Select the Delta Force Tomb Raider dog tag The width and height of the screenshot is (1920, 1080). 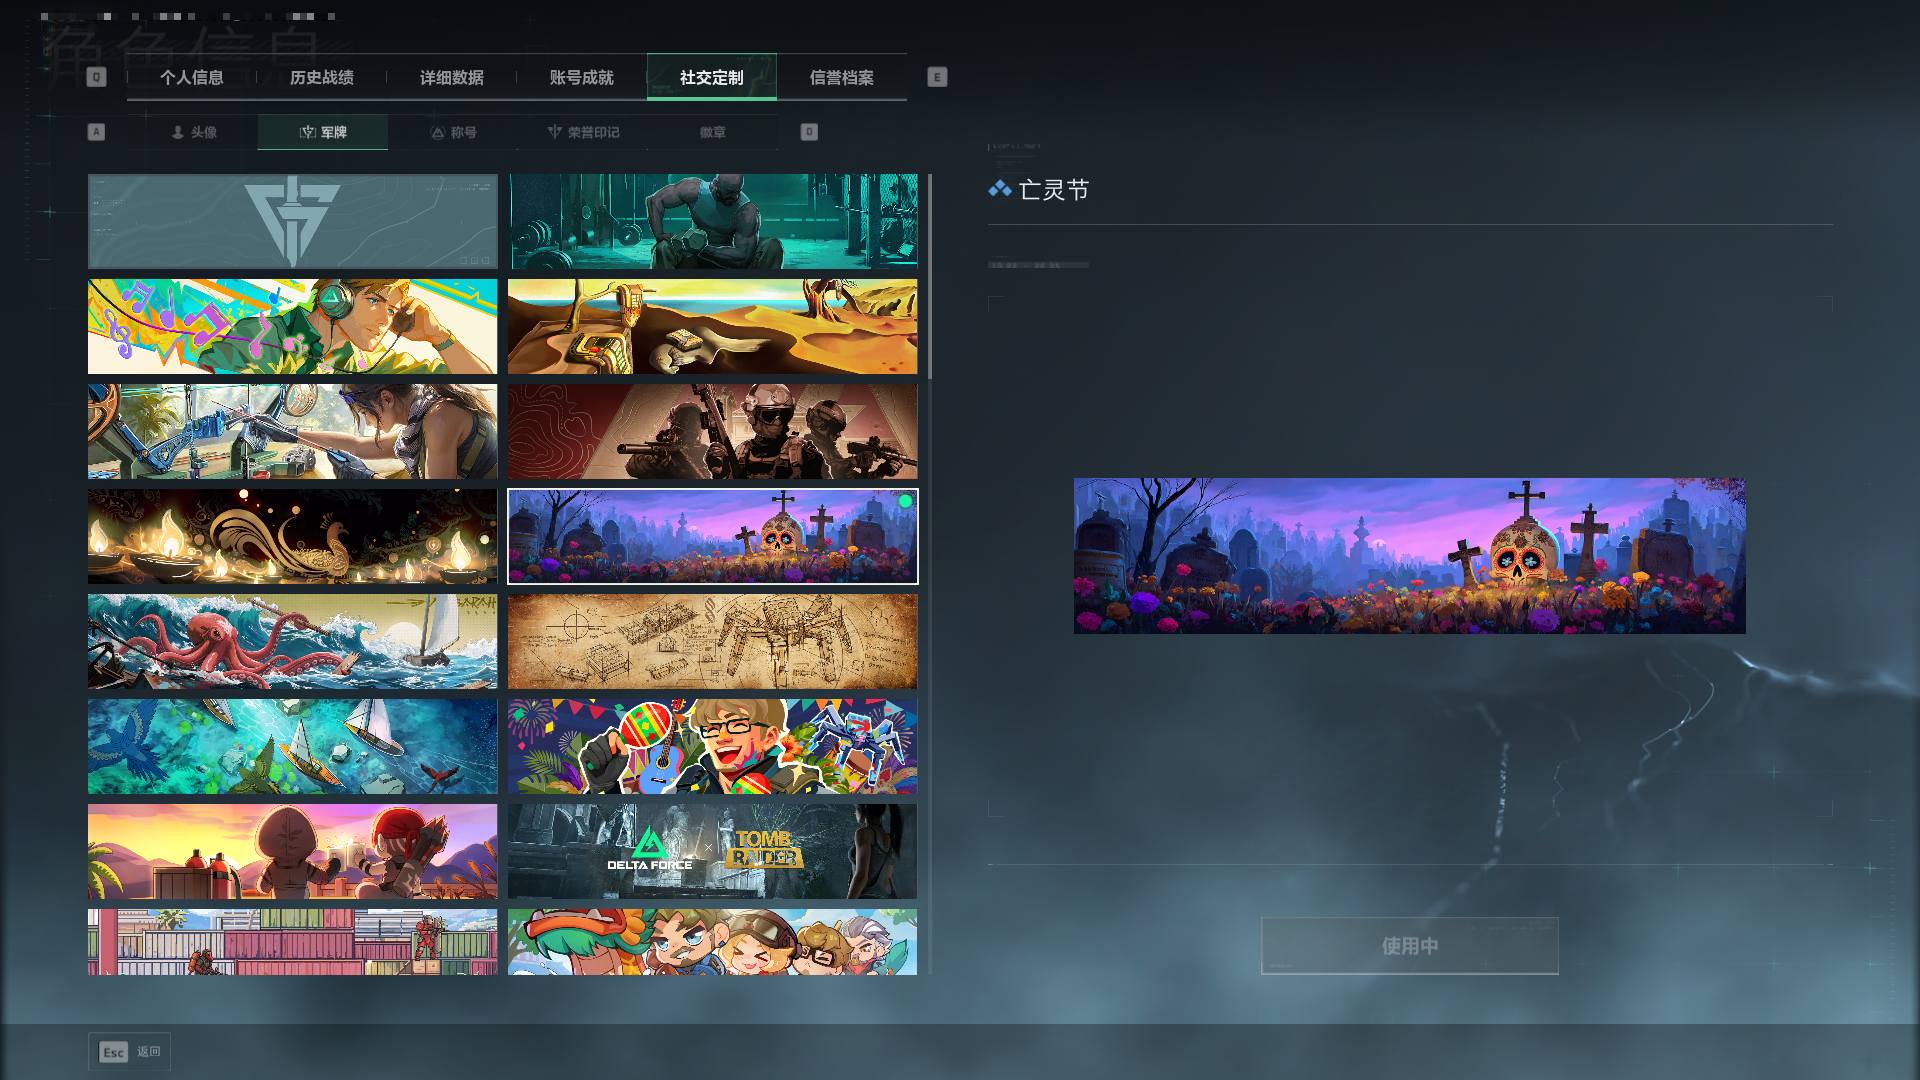(x=712, y=851)
